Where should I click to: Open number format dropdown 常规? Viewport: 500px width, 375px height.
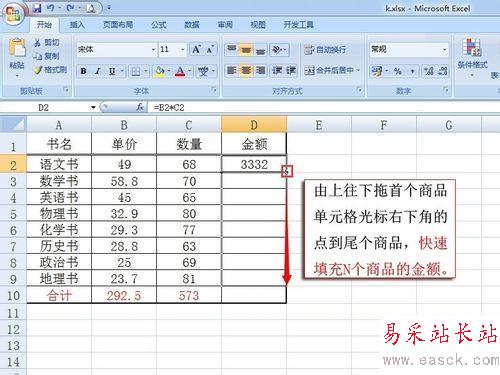[x=444, y=50]
